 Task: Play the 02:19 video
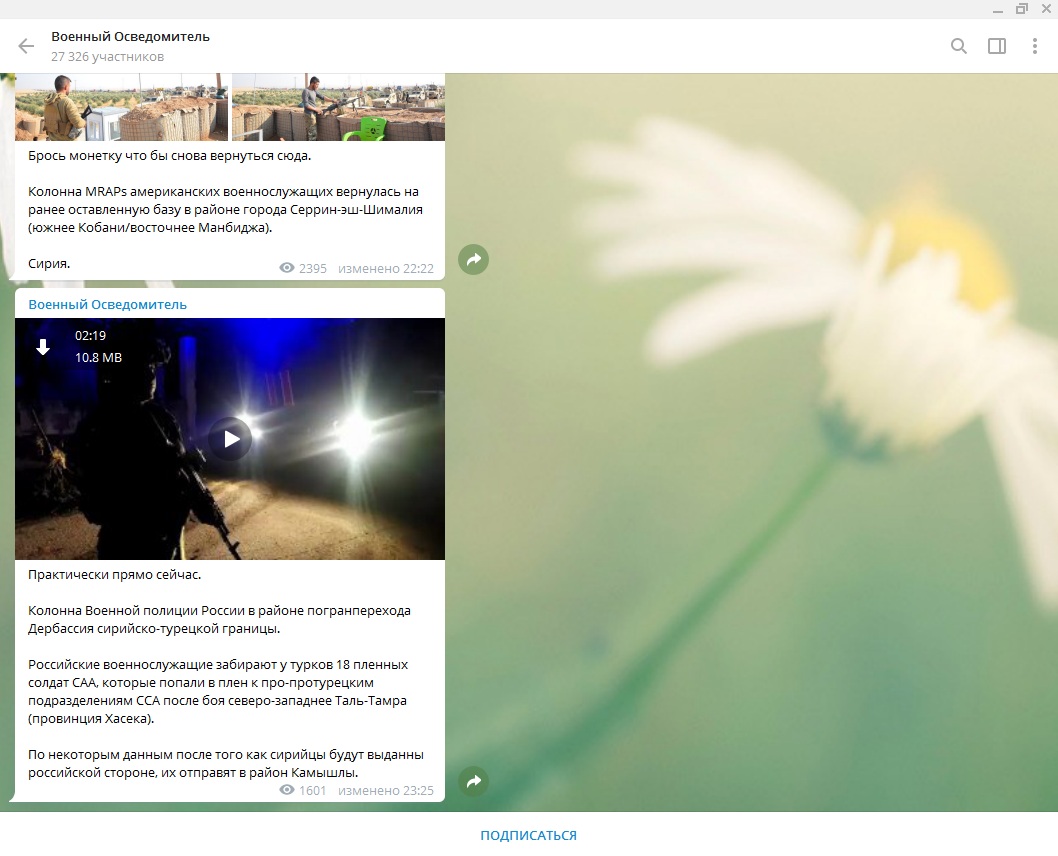230,438
